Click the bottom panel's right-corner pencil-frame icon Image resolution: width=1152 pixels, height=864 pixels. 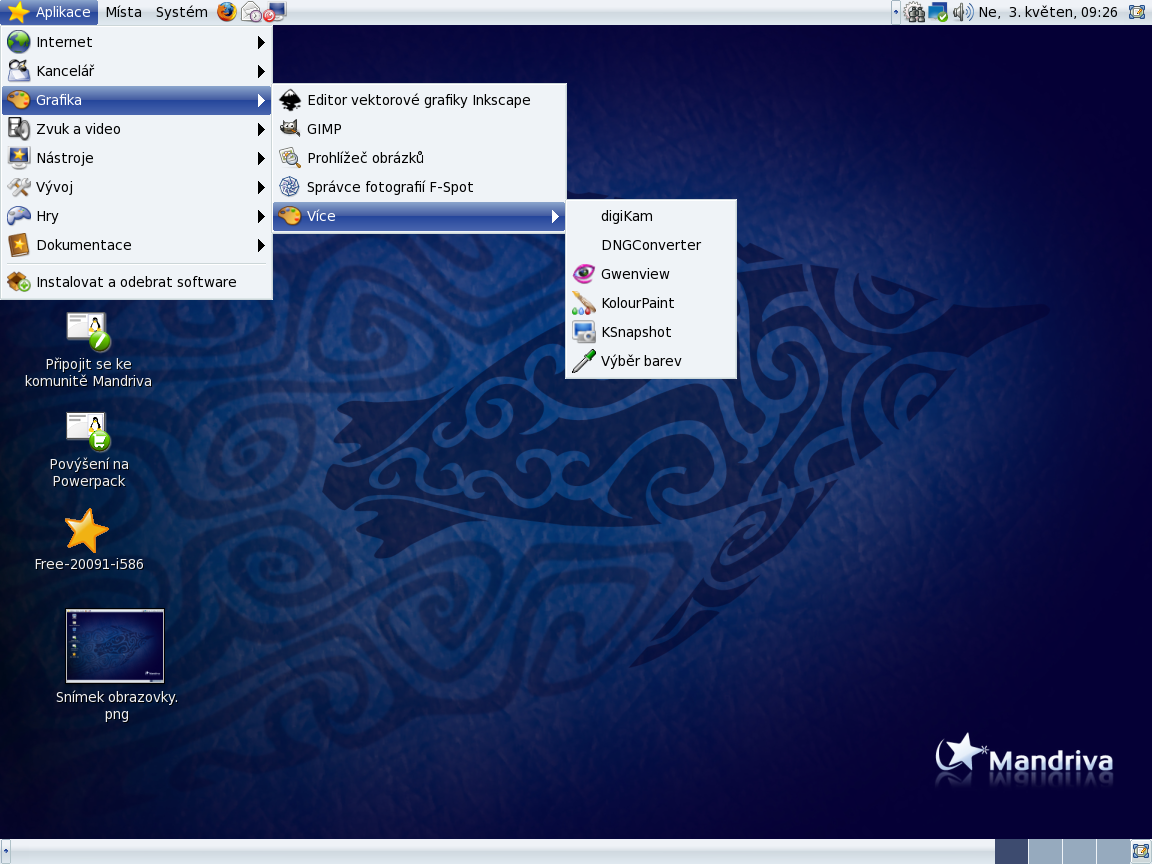(1139, 852)
